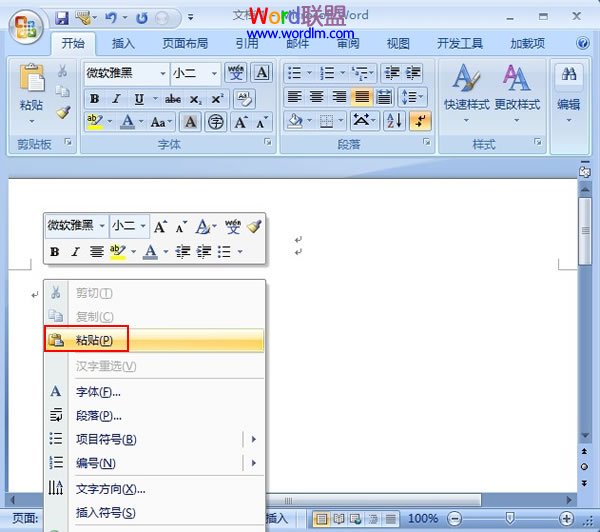Click Format Painter brush in mini toolbar
The height and width of the screenshot is (532, 600).
(x=254, y=227)
